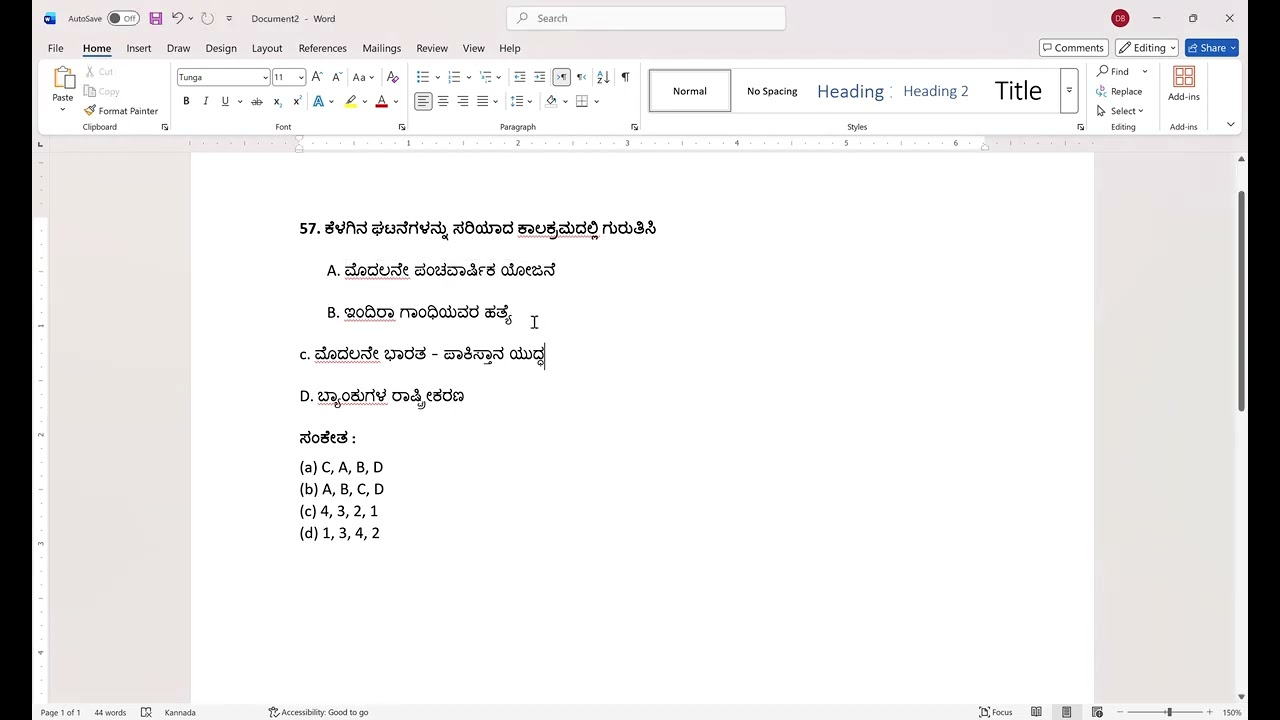Open the File menu
This screenshot has height=720, width=1280.
(x=56, y=48)
